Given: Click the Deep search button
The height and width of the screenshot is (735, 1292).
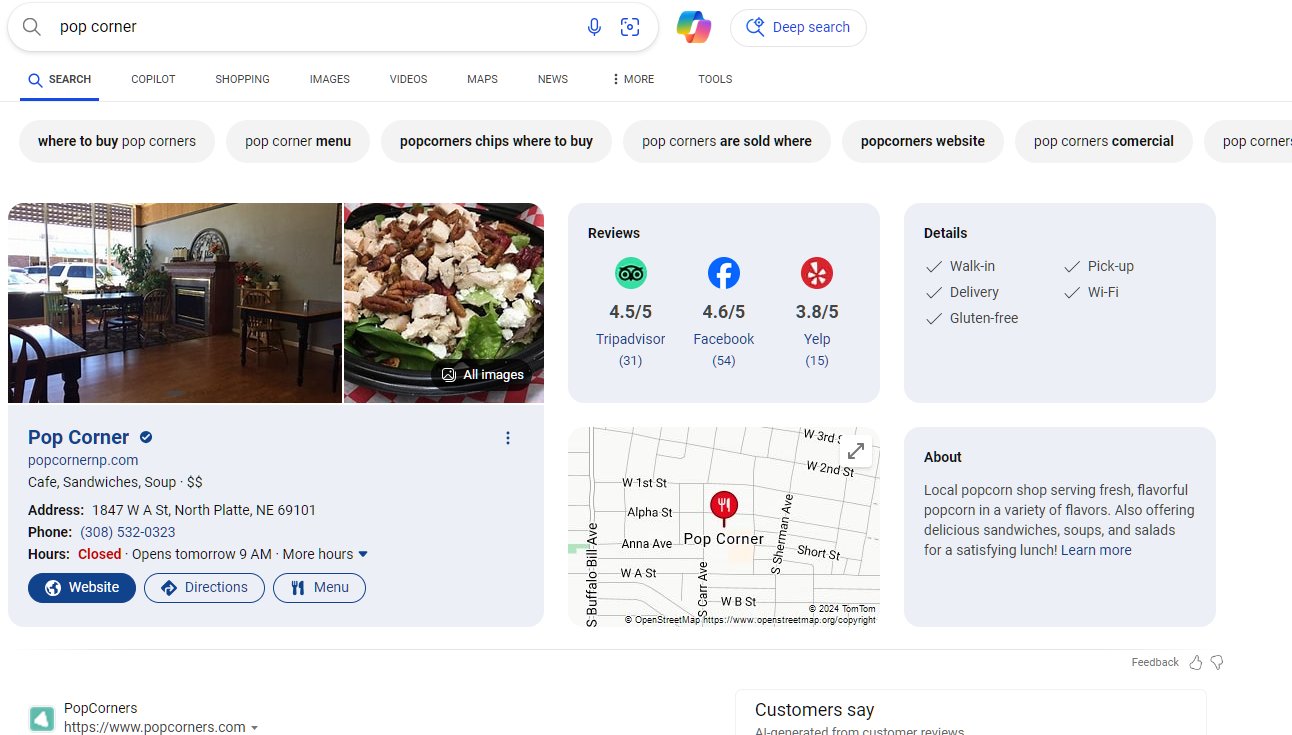Looking at the screenshot, I should tap(798, 27).
